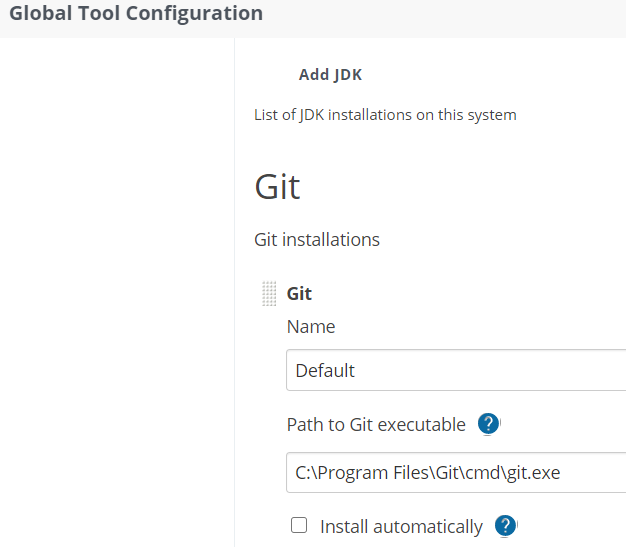Click the large Git section heading
This screenshot has height=547, width=626.
pyautogui.click(x=278, y=187)
